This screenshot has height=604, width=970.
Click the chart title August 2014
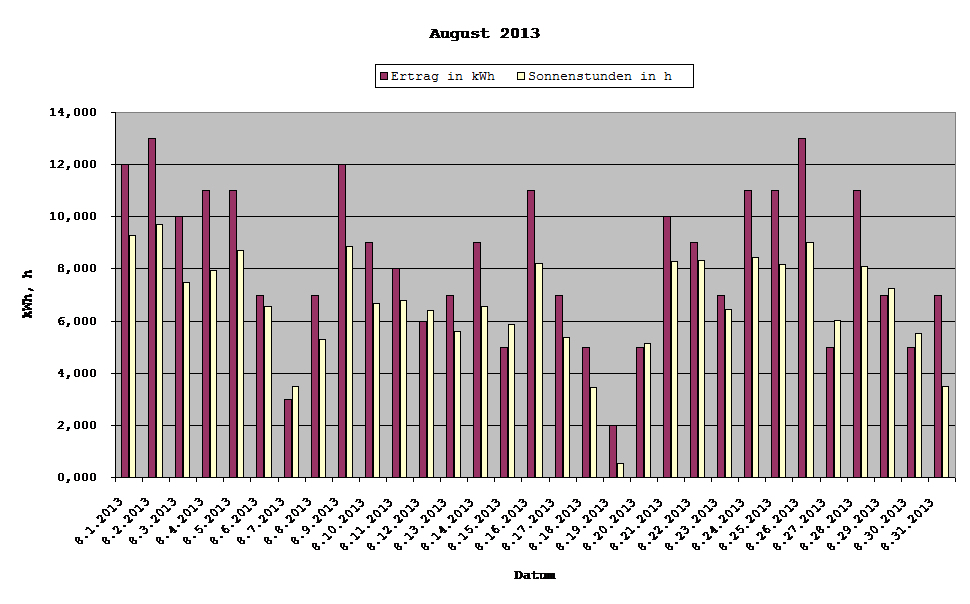point(484,32)
